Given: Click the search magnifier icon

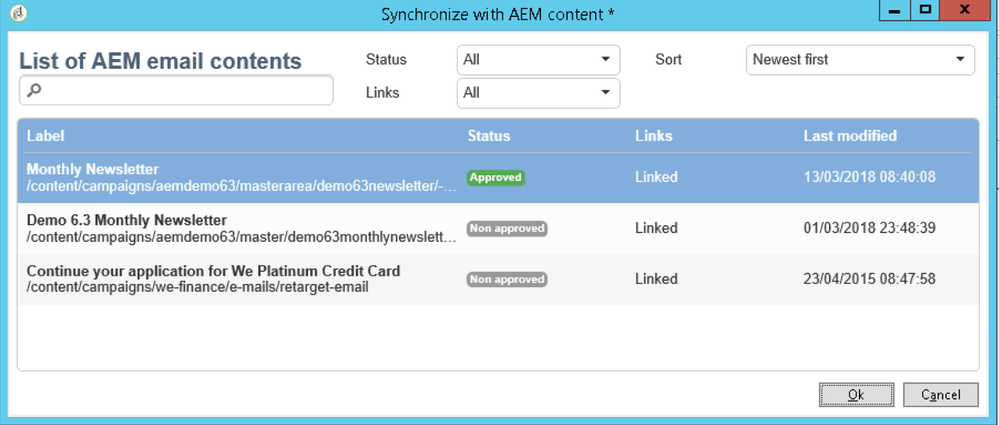Looking at the screenshot, I should (x=34, y=91).
